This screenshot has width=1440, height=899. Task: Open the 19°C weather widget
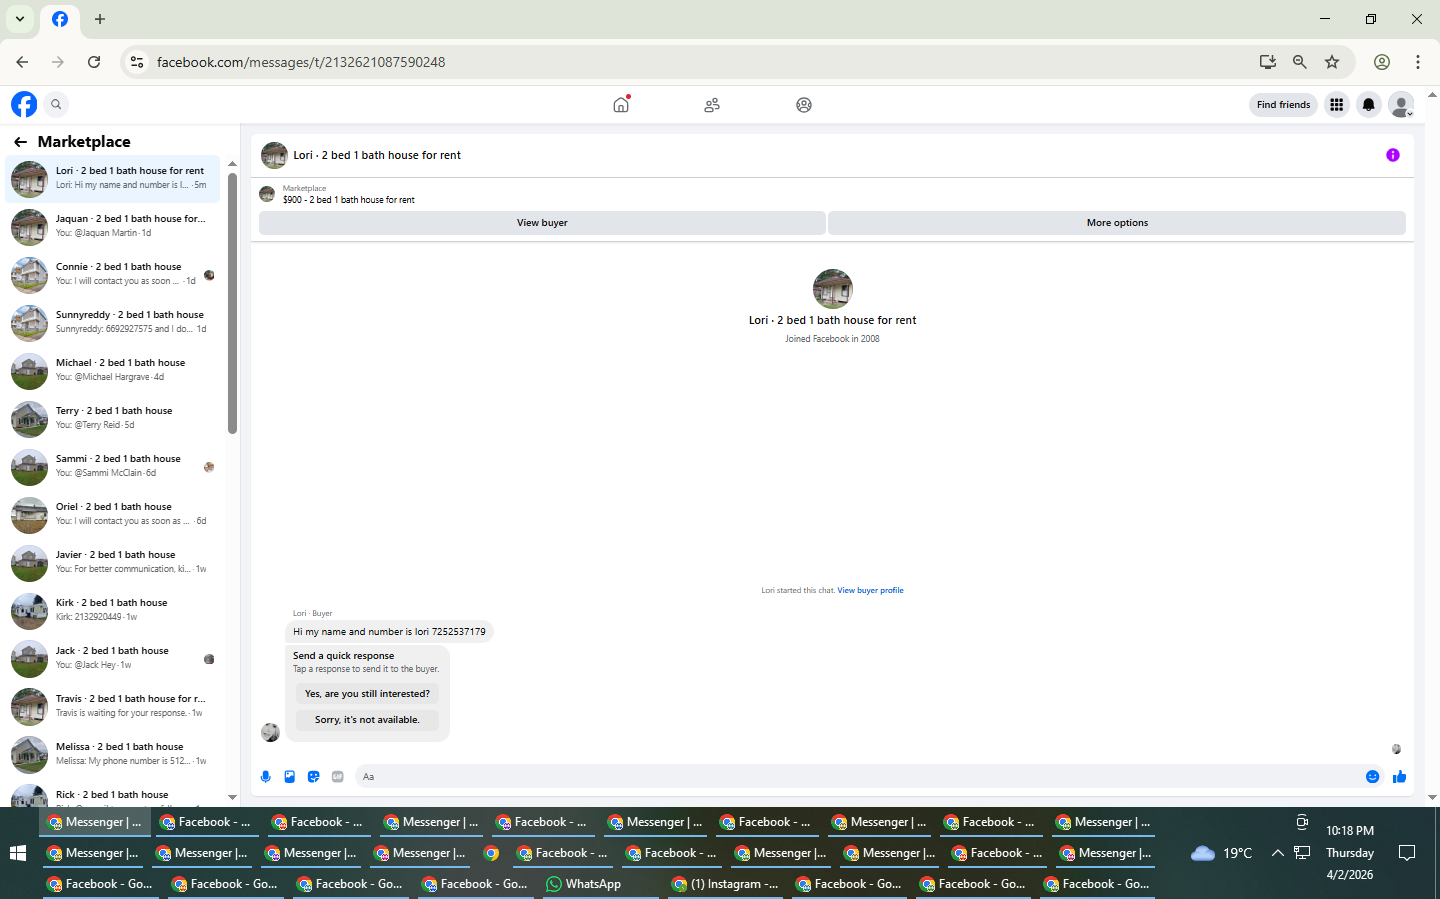click(x=1222, y=853)
